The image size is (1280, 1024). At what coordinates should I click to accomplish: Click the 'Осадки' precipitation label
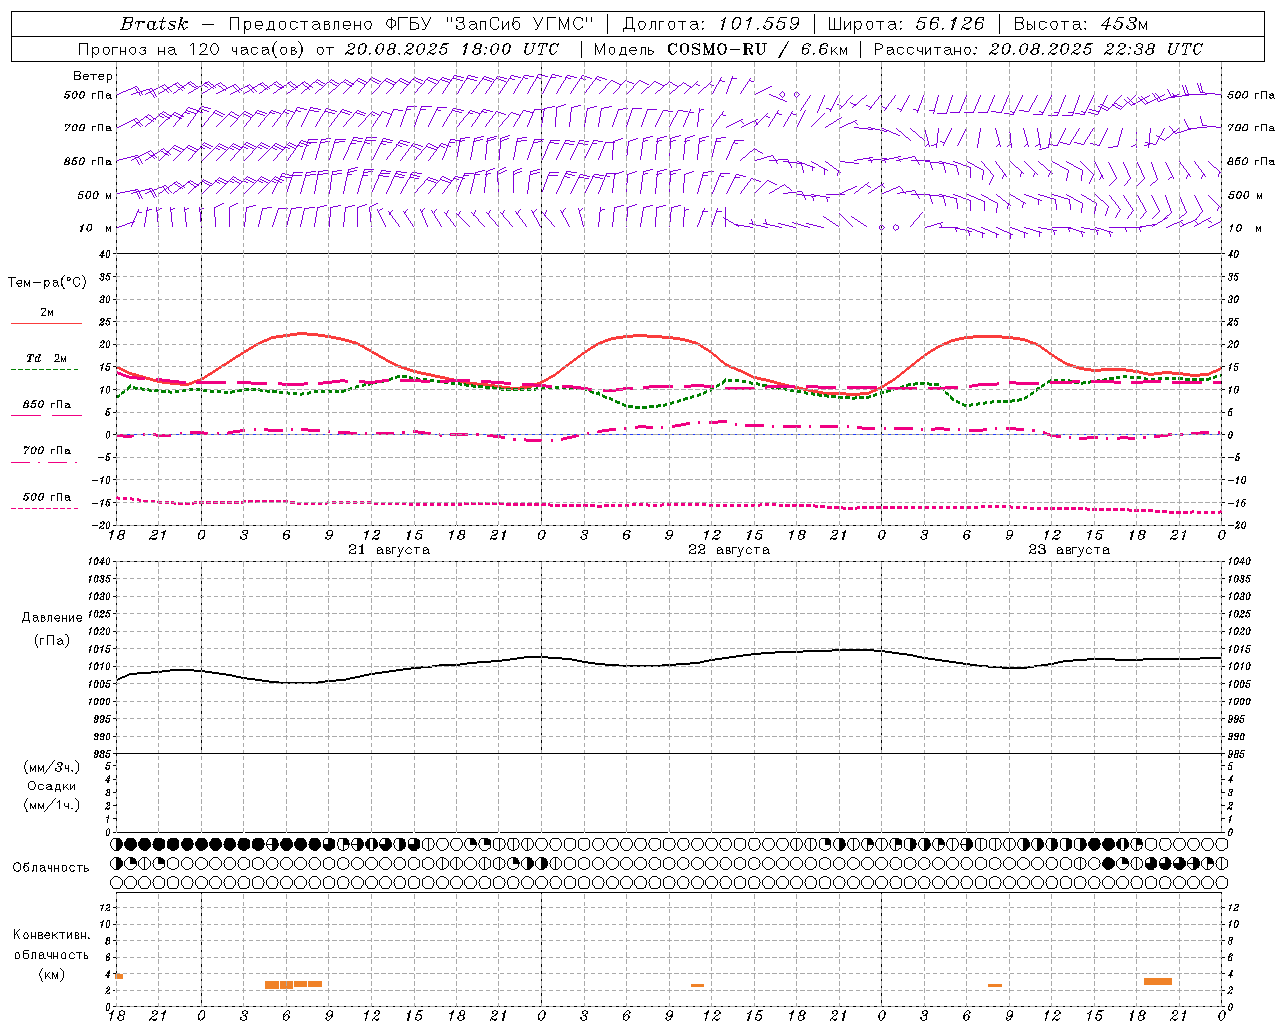[x=52, y=786]
